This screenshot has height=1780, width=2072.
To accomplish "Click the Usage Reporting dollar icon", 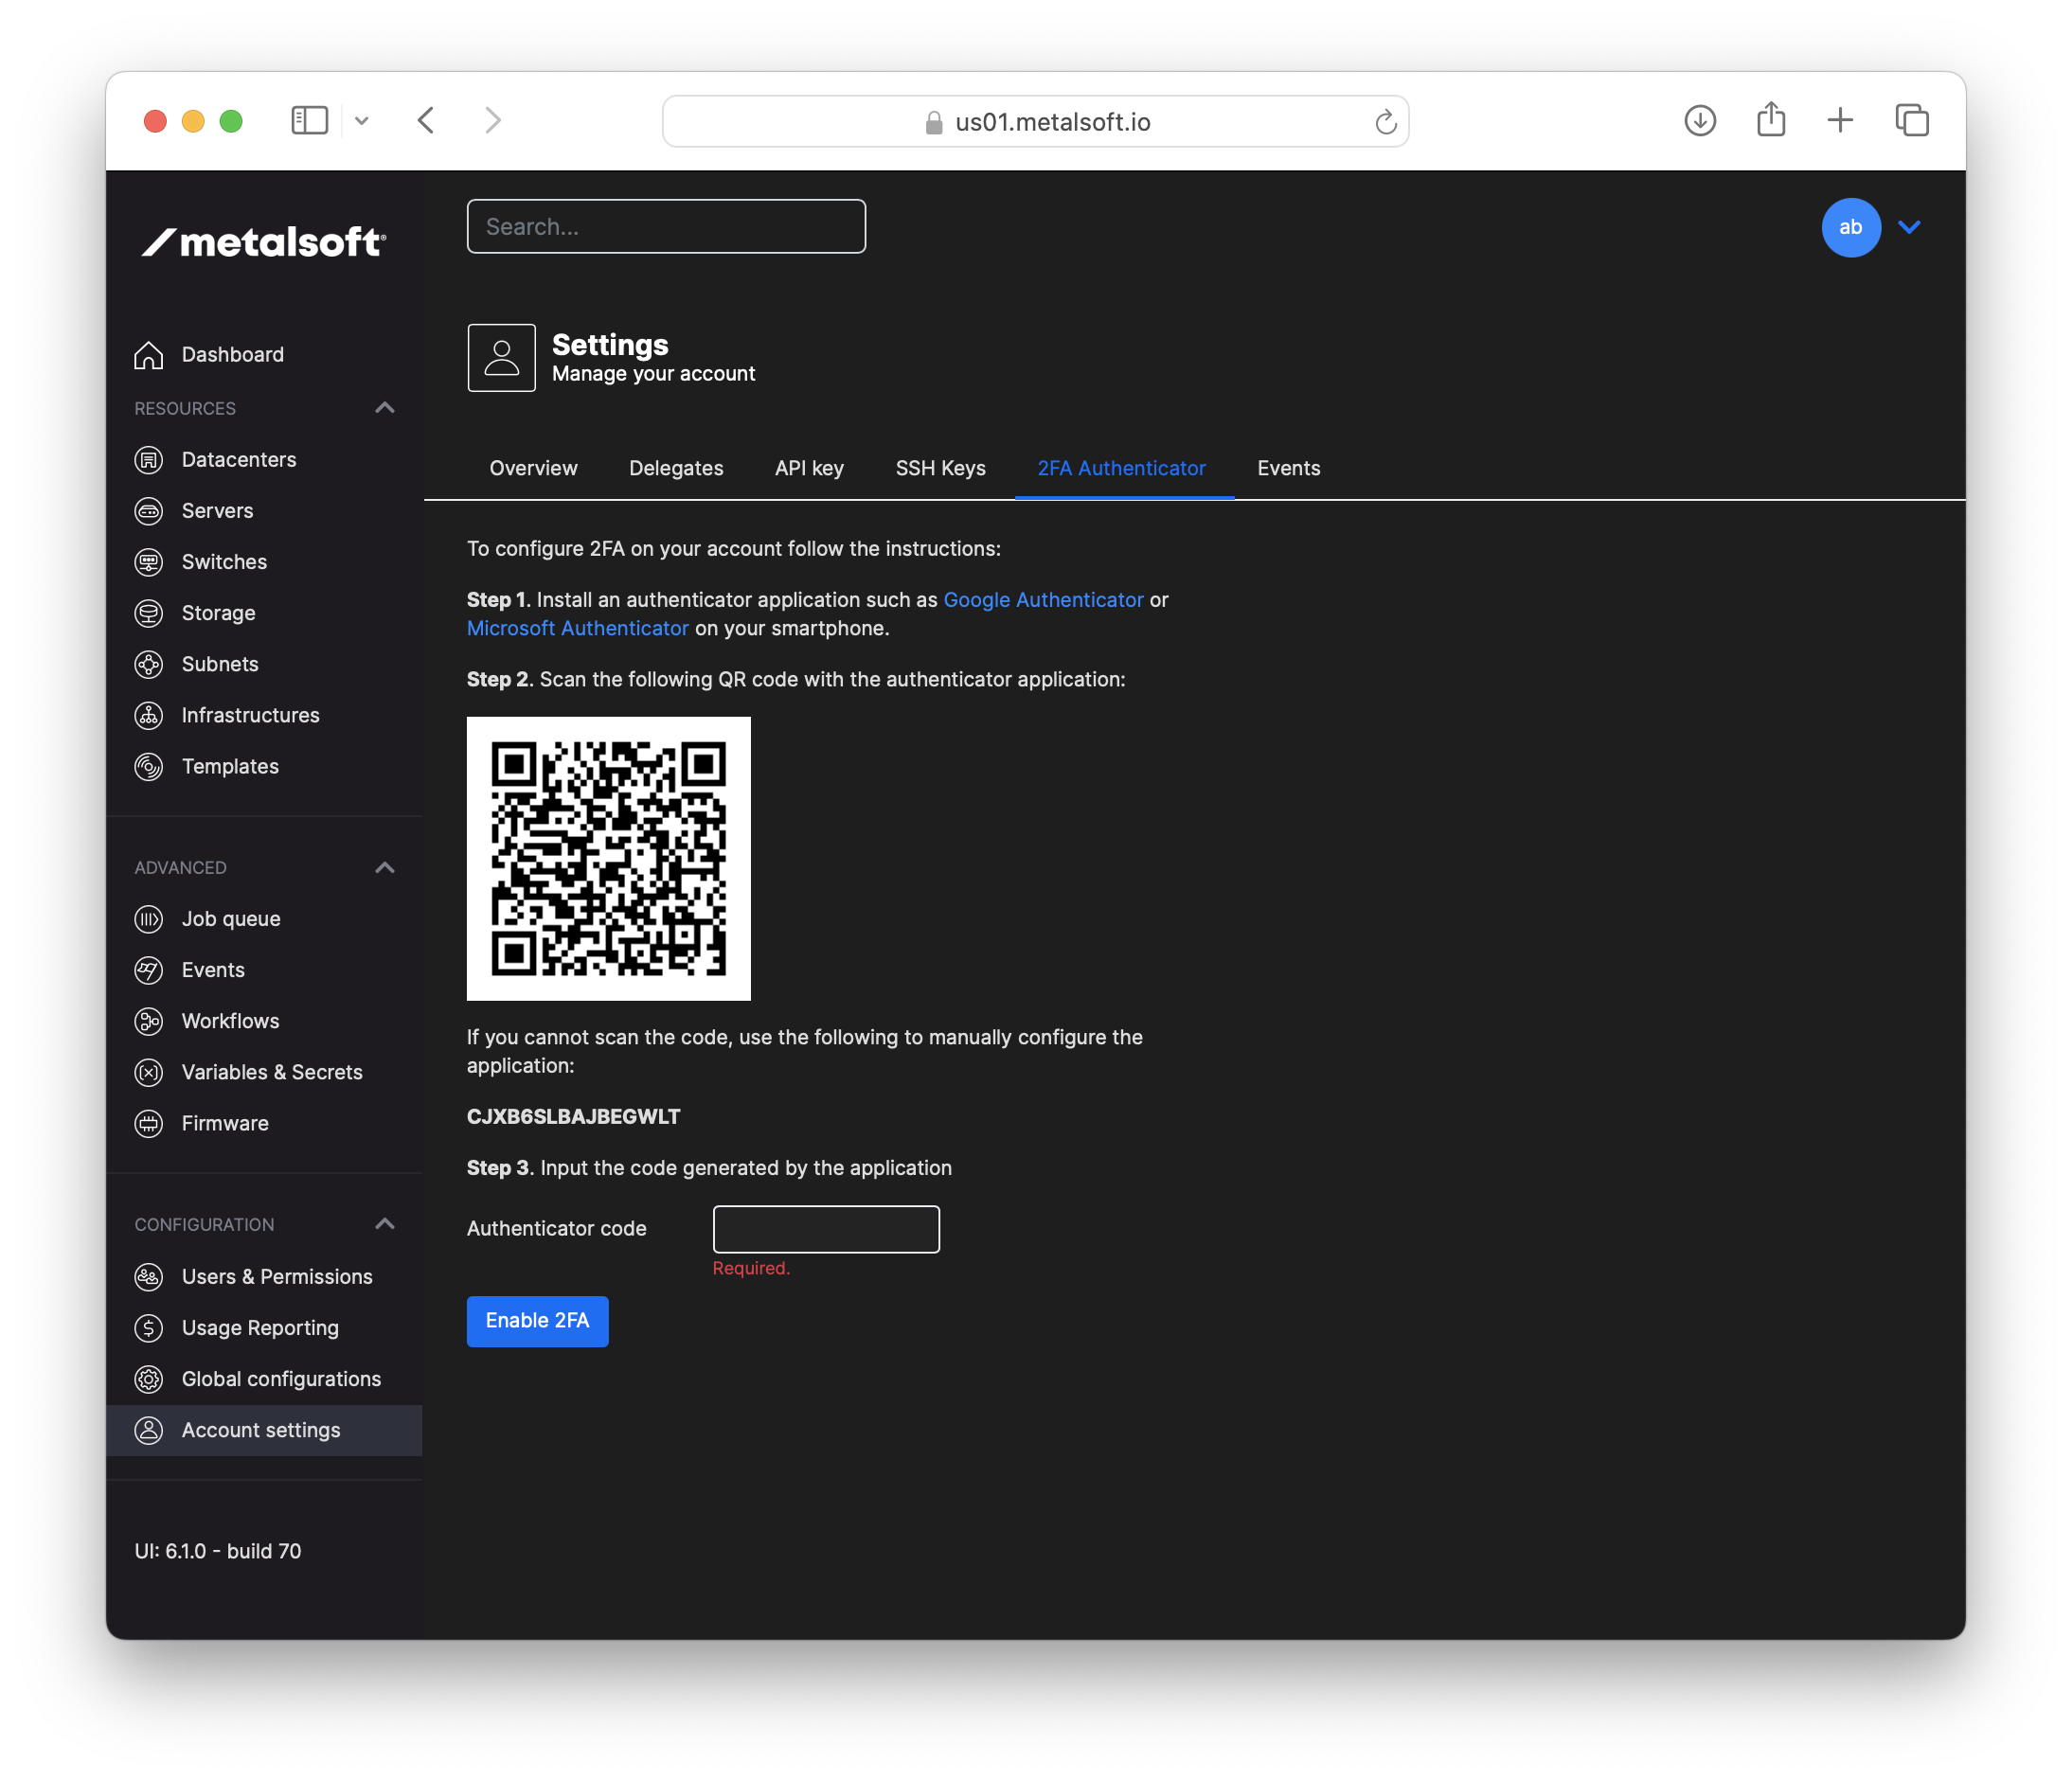I will click(149, 1328).
